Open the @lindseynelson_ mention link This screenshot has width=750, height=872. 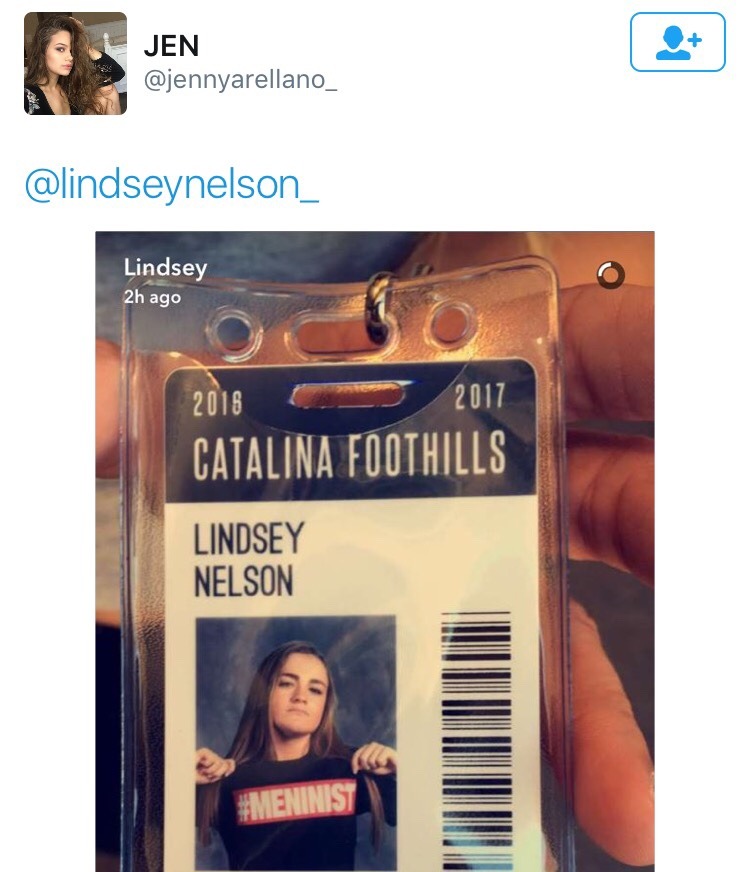pos(172,185)
